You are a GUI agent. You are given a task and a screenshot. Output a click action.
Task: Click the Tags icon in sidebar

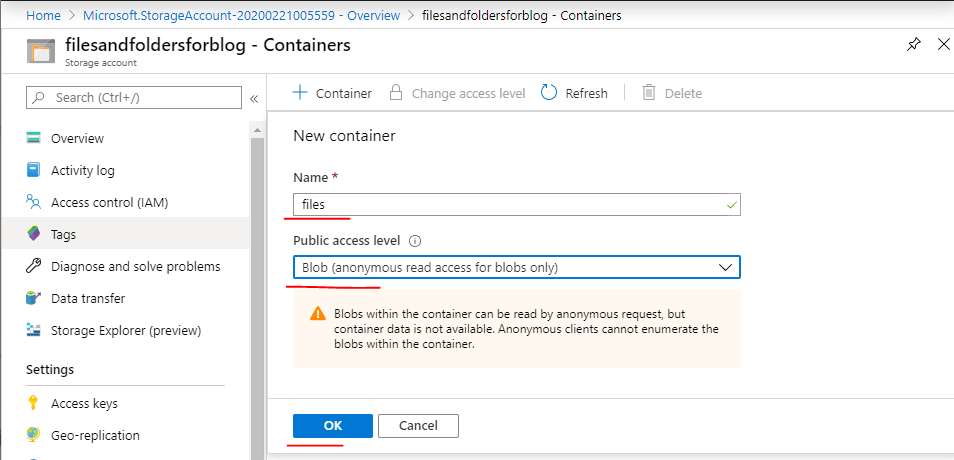click(x=34, y=234)
